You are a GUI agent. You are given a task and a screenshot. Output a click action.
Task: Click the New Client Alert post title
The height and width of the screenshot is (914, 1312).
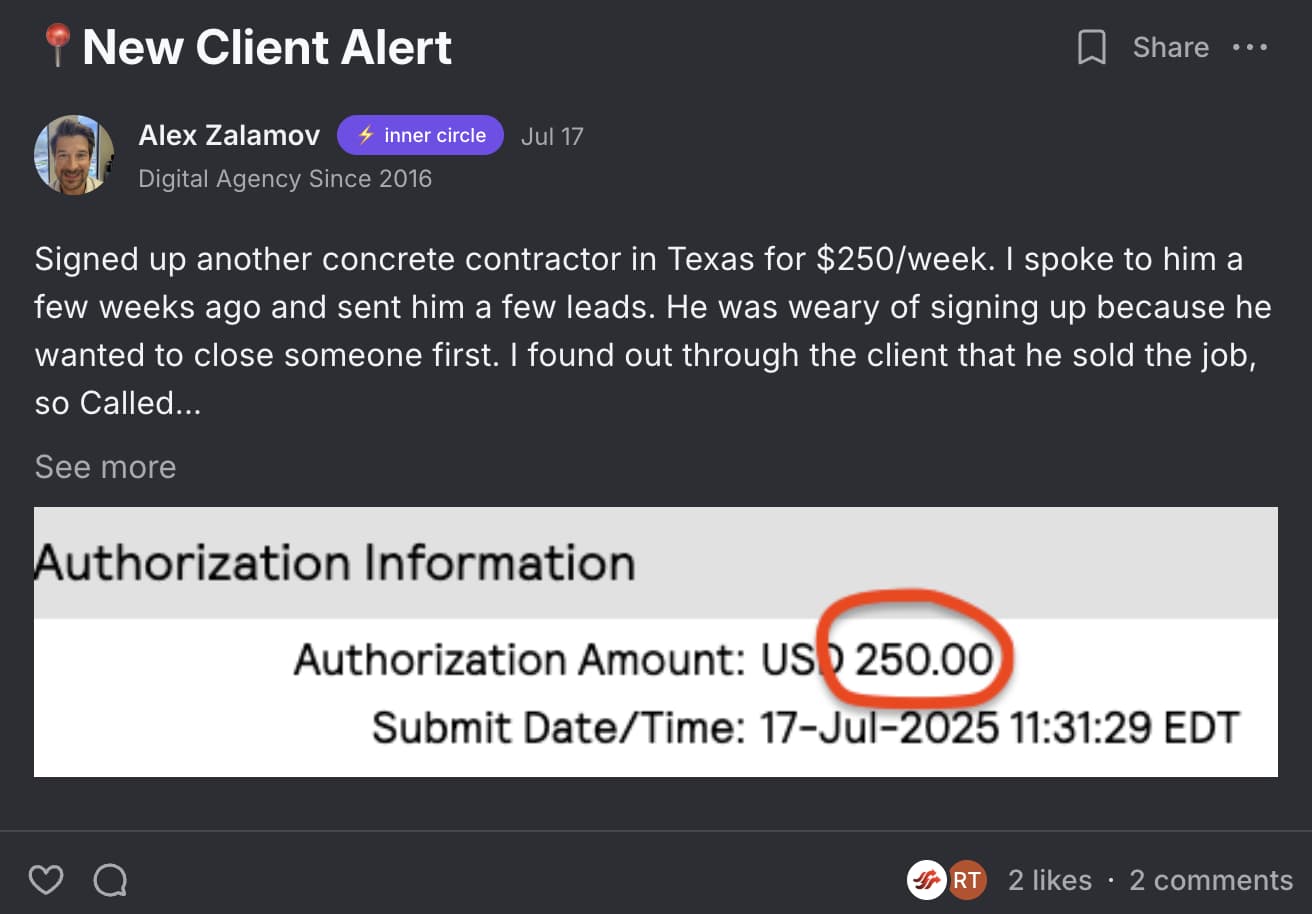pos(267,48)
